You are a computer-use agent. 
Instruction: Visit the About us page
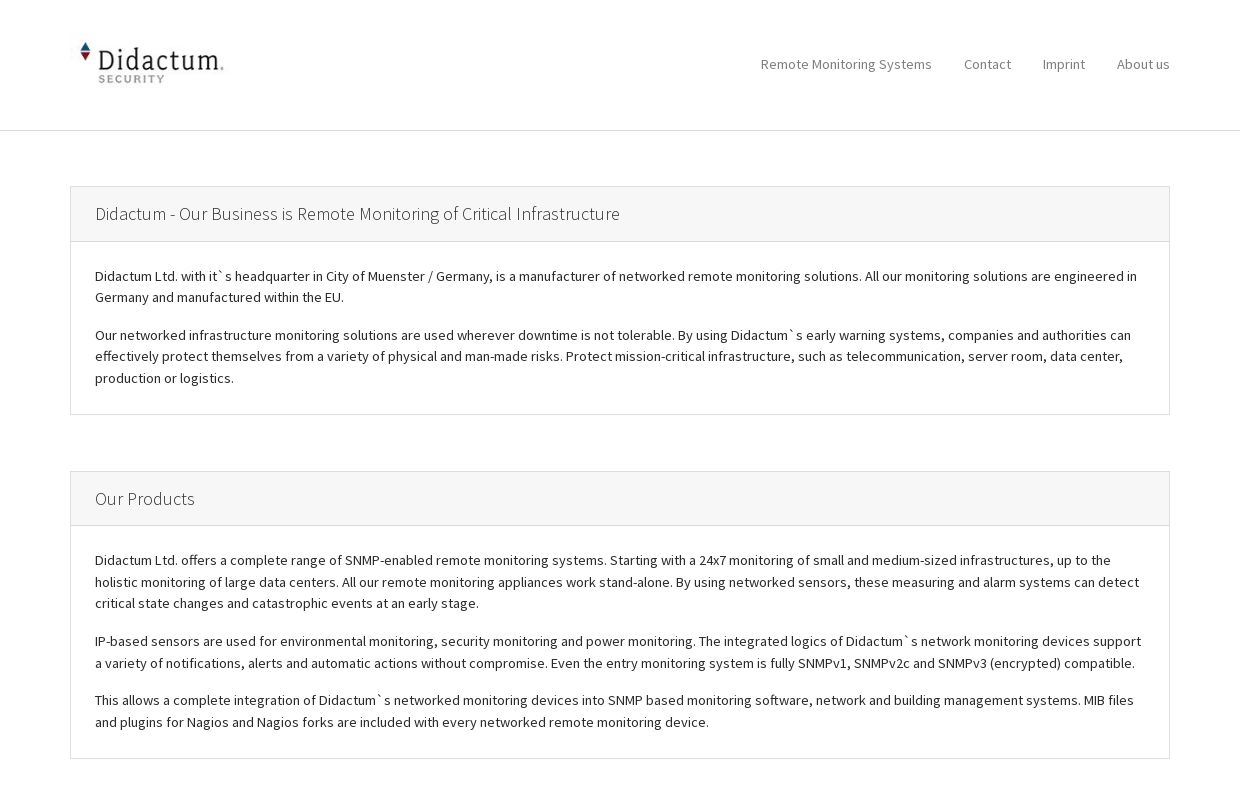tap(1143, 64)
